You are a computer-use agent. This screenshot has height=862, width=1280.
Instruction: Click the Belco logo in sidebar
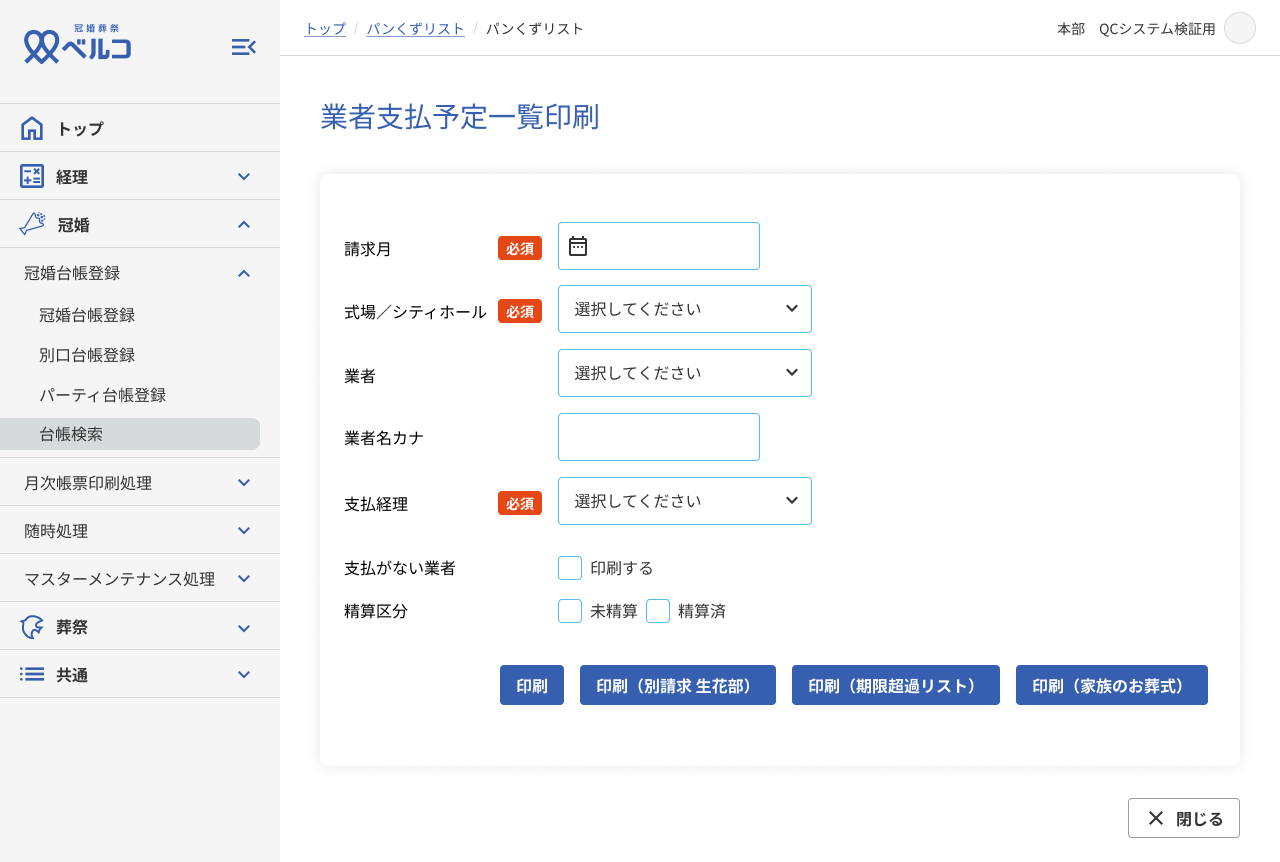[x=78, y=45]
